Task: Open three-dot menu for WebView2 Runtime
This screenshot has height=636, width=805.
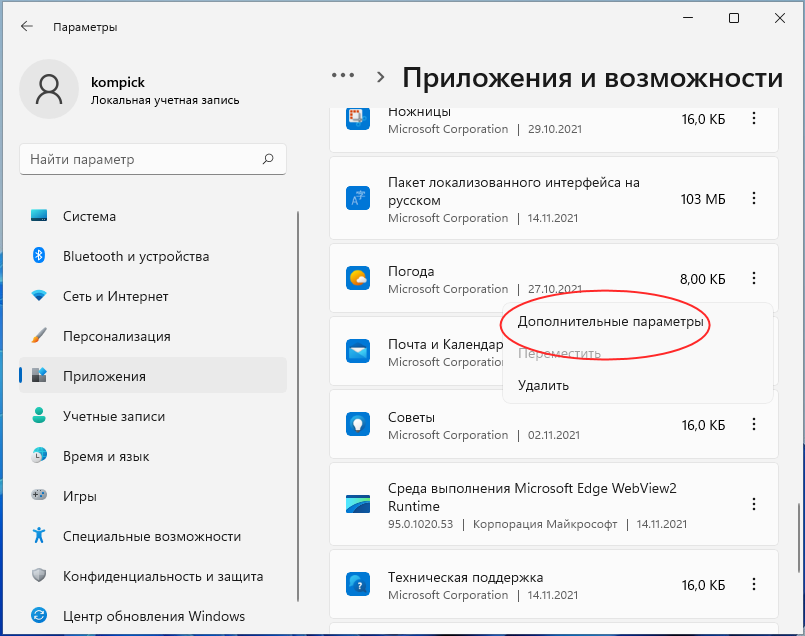Action: [754, 504]
